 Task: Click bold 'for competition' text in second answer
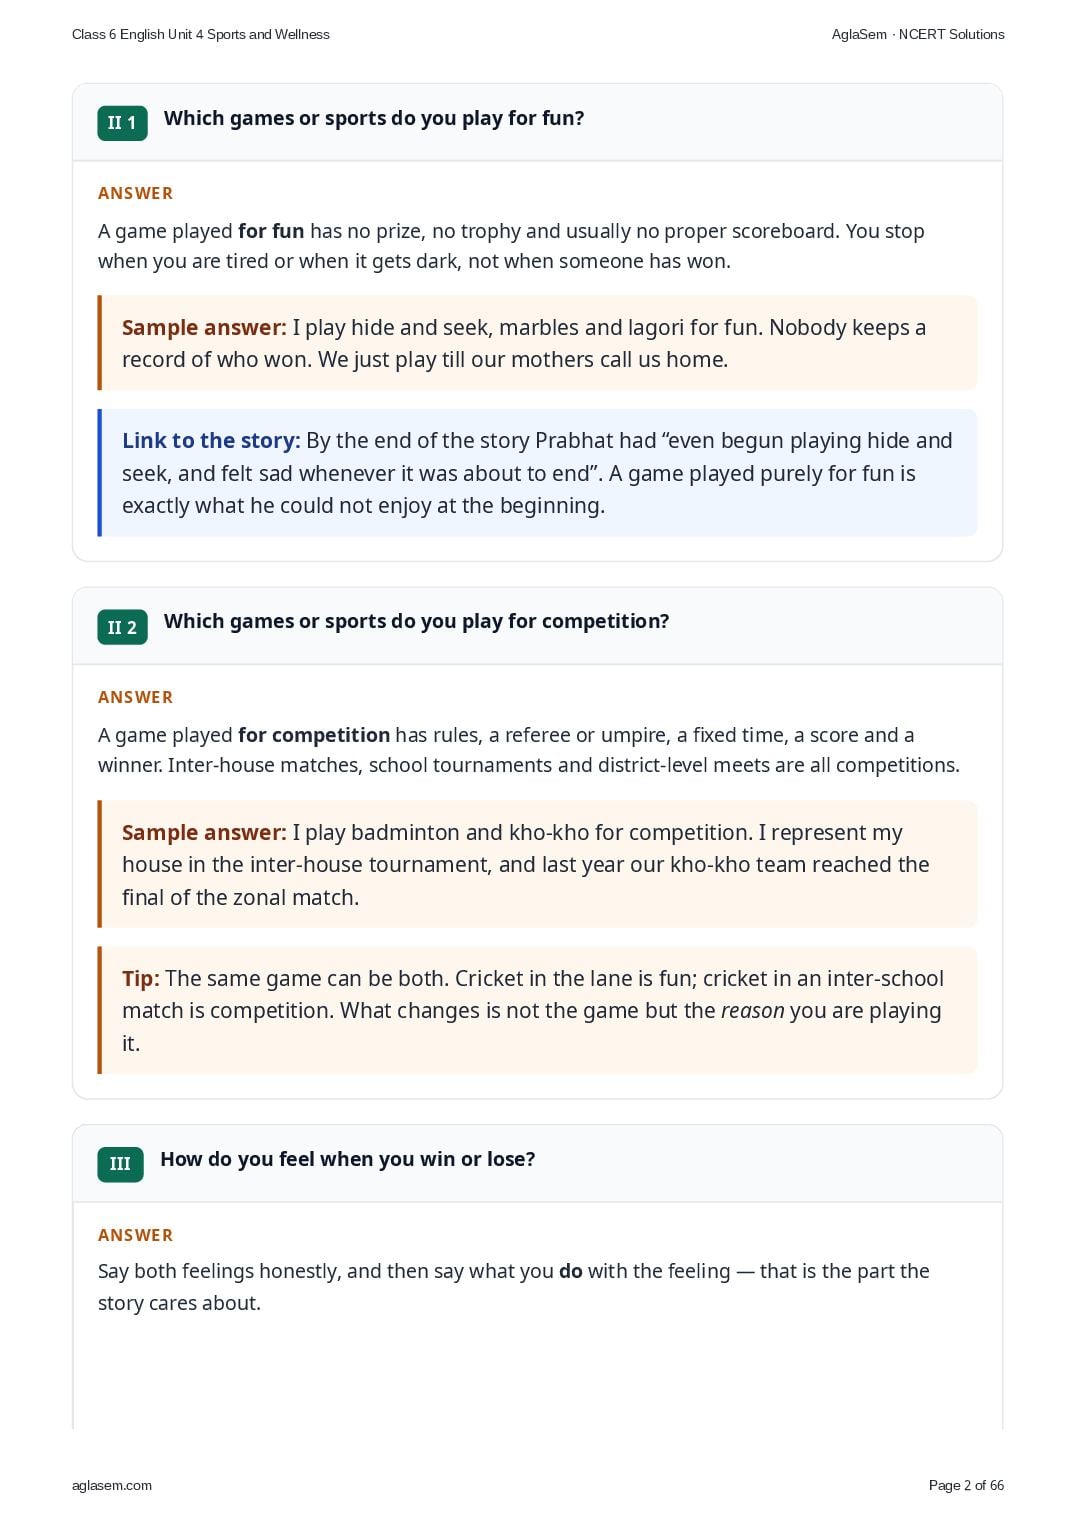click(314, 735)
